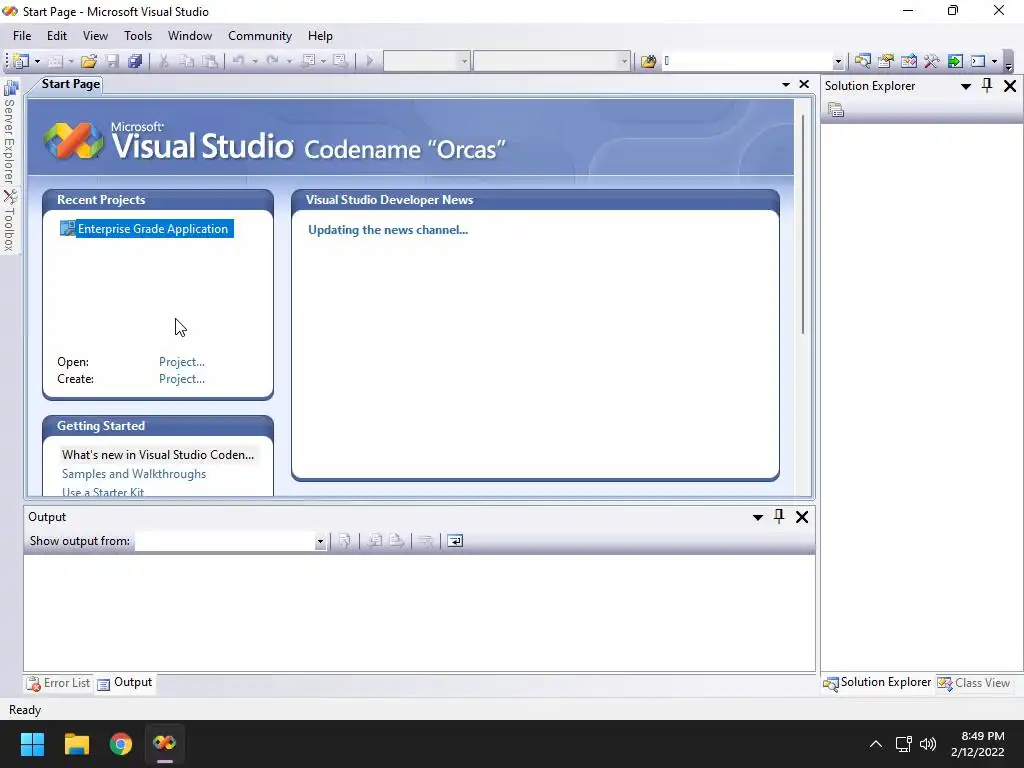Click the network icon in system tray
Viewport: 1024px width, 768px height.
coord(903,744)
